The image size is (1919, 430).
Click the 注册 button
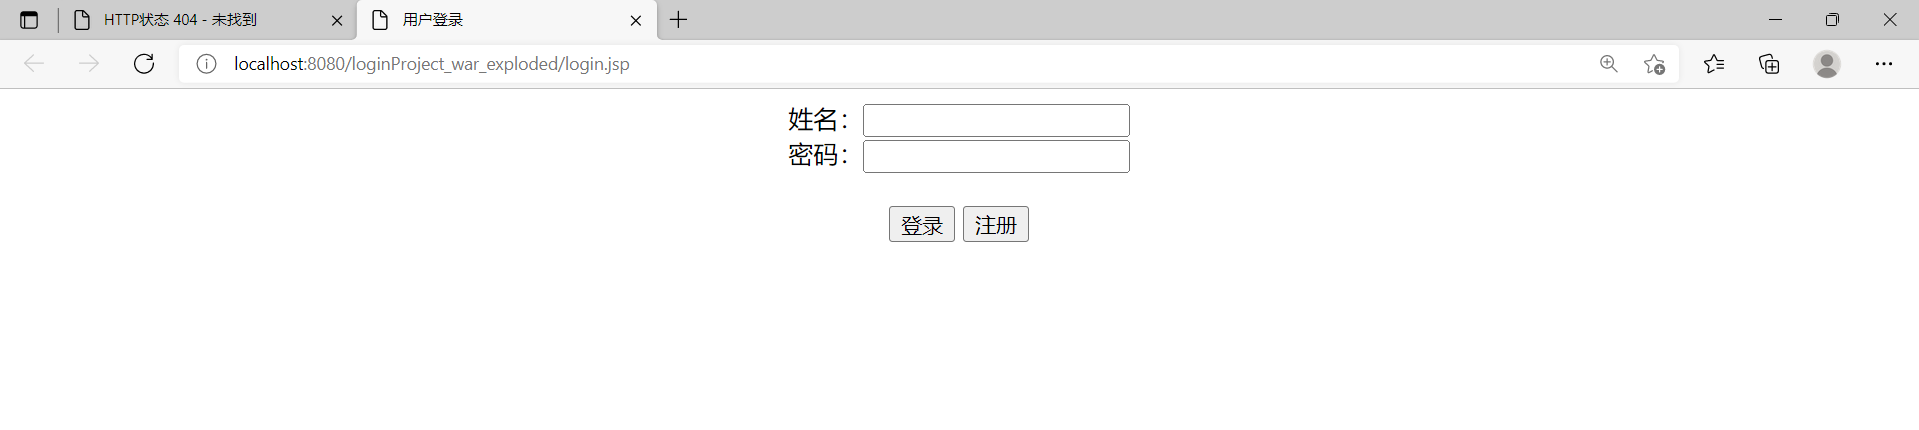coord(995,224)
